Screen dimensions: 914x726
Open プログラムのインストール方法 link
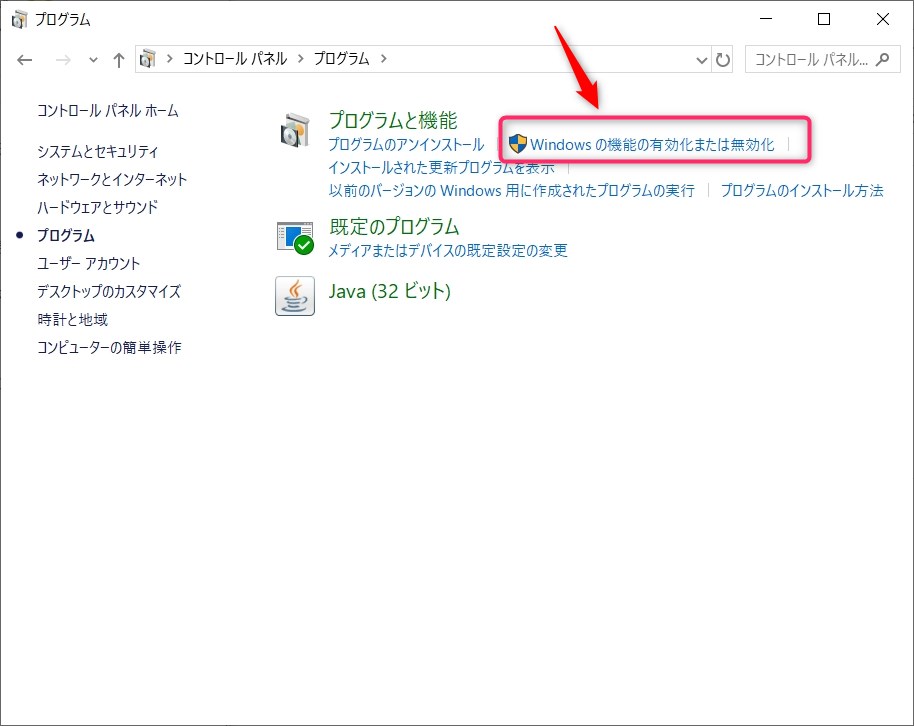(x=802, y=191)
